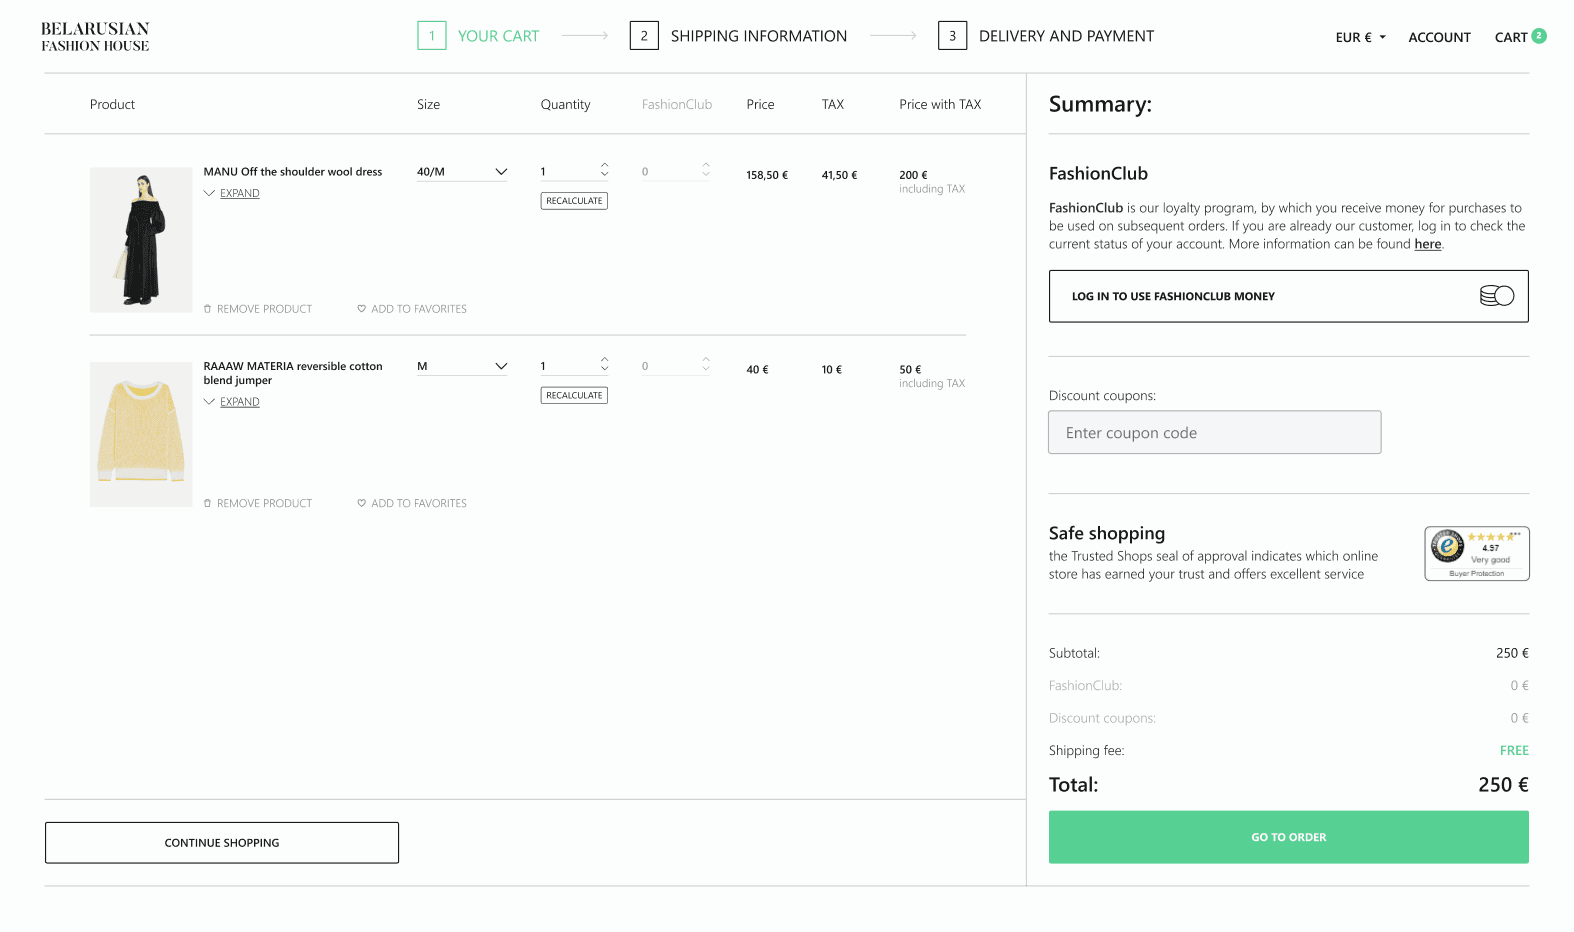Click the step 3 number box
The image size is (1574, 932).
click(952, 36)
